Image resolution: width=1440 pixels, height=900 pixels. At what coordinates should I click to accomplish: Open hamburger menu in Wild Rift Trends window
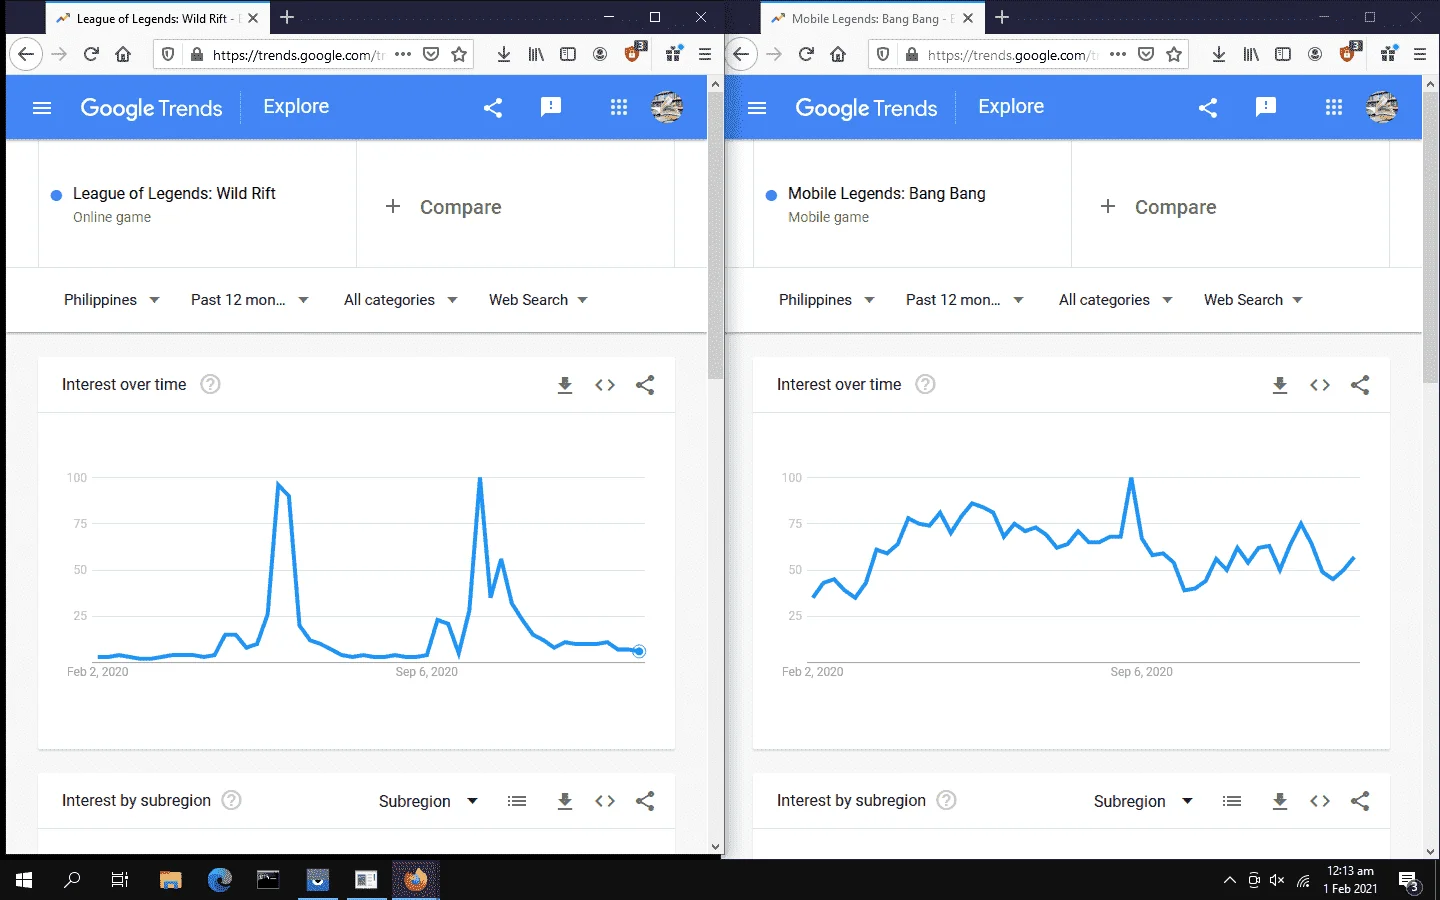(x=42, y=108)
